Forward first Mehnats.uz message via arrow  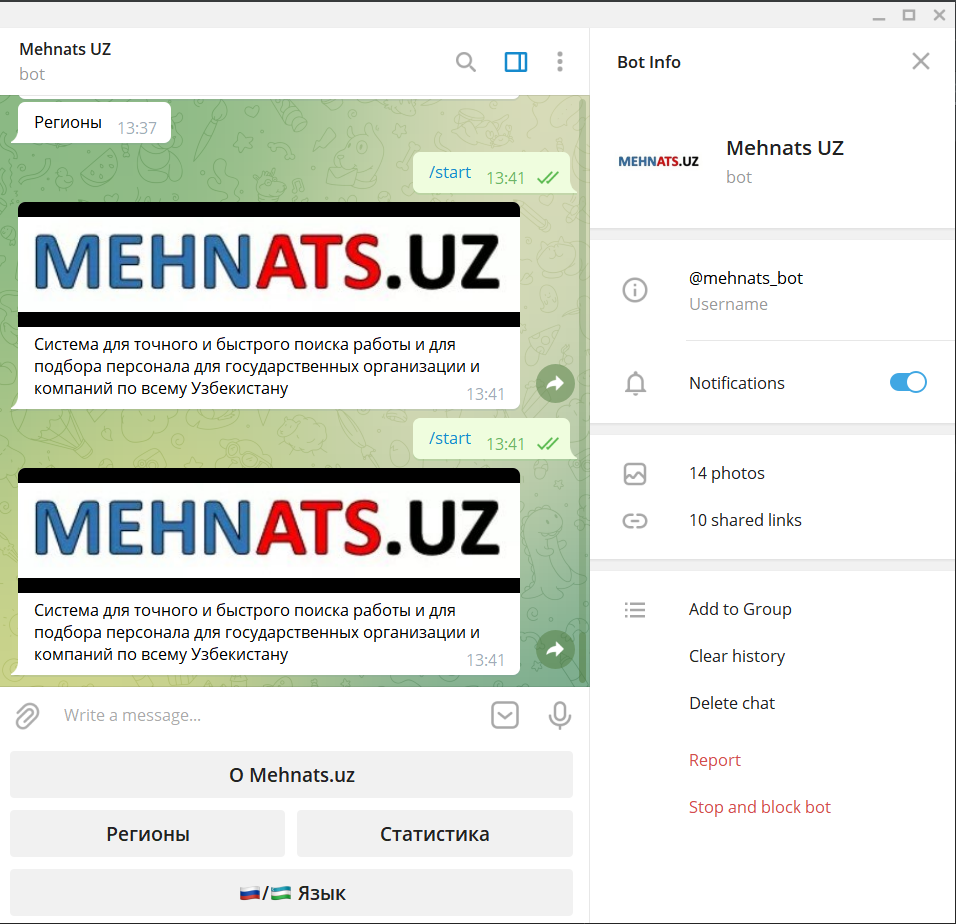pos(555,383)
